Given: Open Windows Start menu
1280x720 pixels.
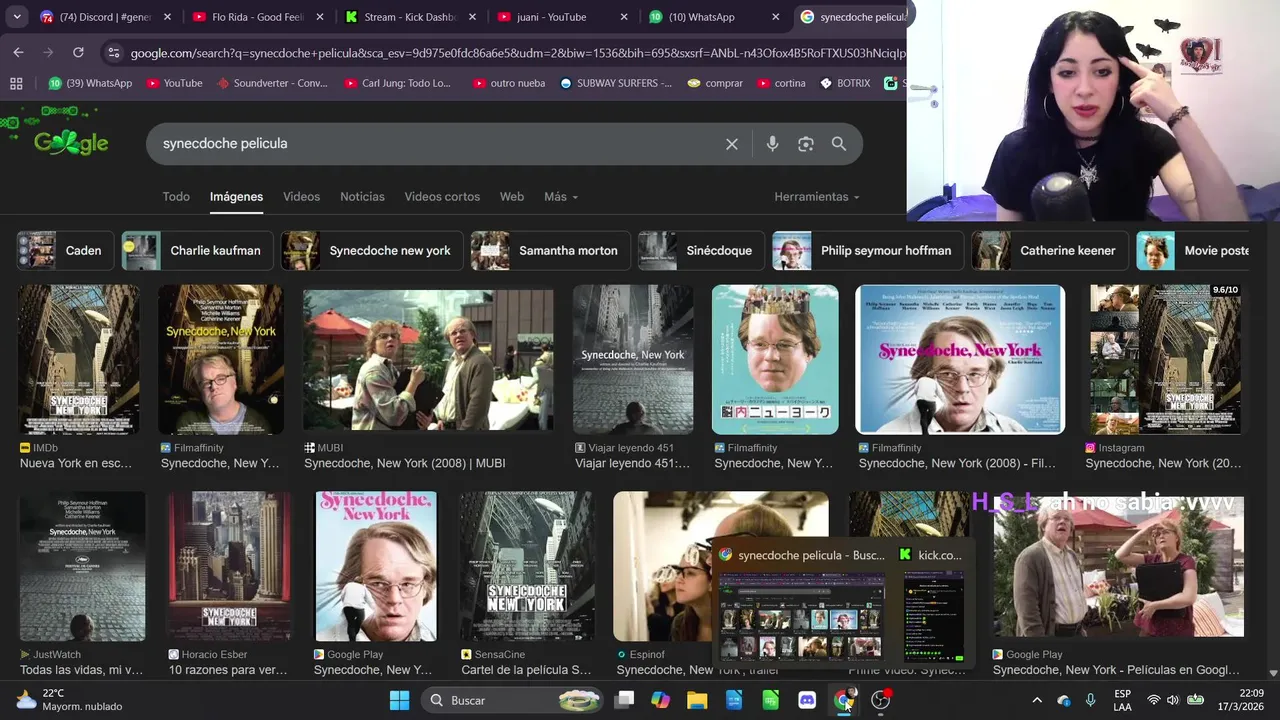Looking at the screenshot, I should click(399, 700).
